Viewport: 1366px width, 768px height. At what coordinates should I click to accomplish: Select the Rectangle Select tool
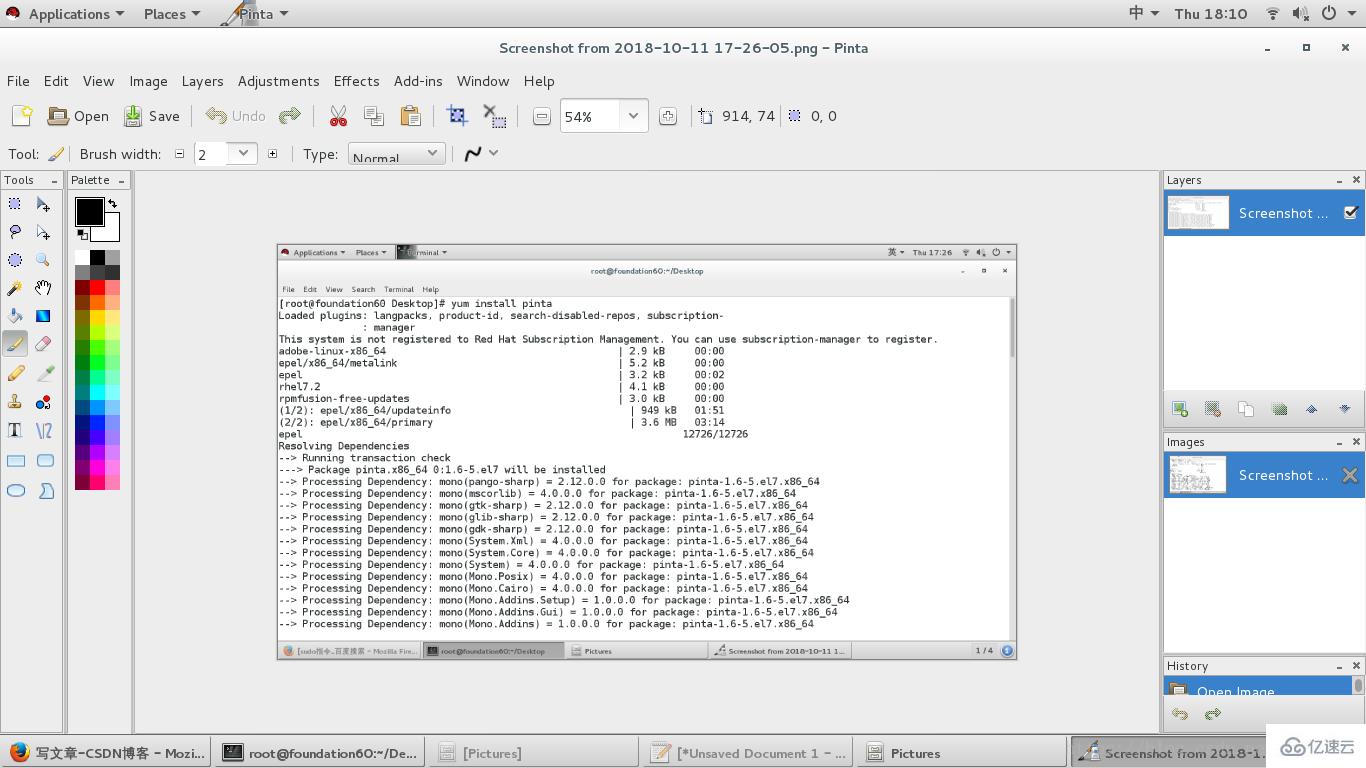[15, 204]
